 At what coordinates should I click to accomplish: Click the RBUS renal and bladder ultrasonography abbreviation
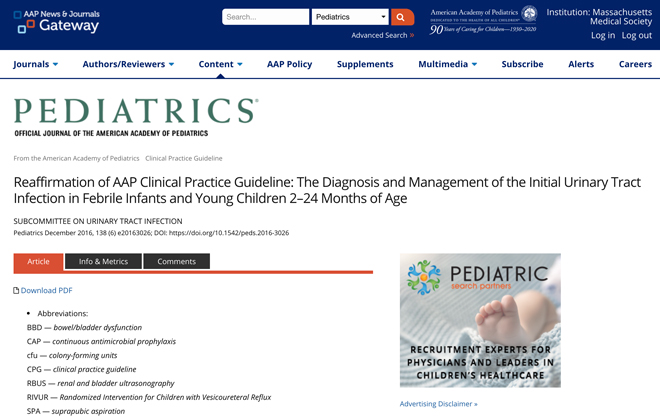[x=100, y=383]
